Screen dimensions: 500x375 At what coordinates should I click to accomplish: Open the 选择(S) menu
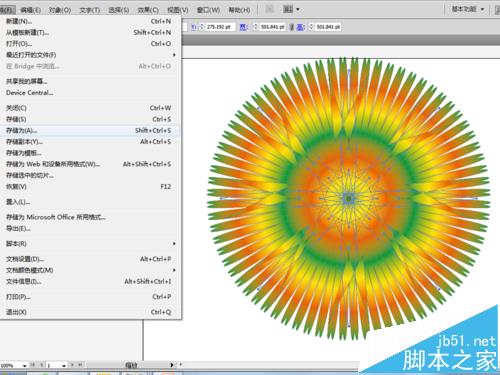[x=119, y=10]
